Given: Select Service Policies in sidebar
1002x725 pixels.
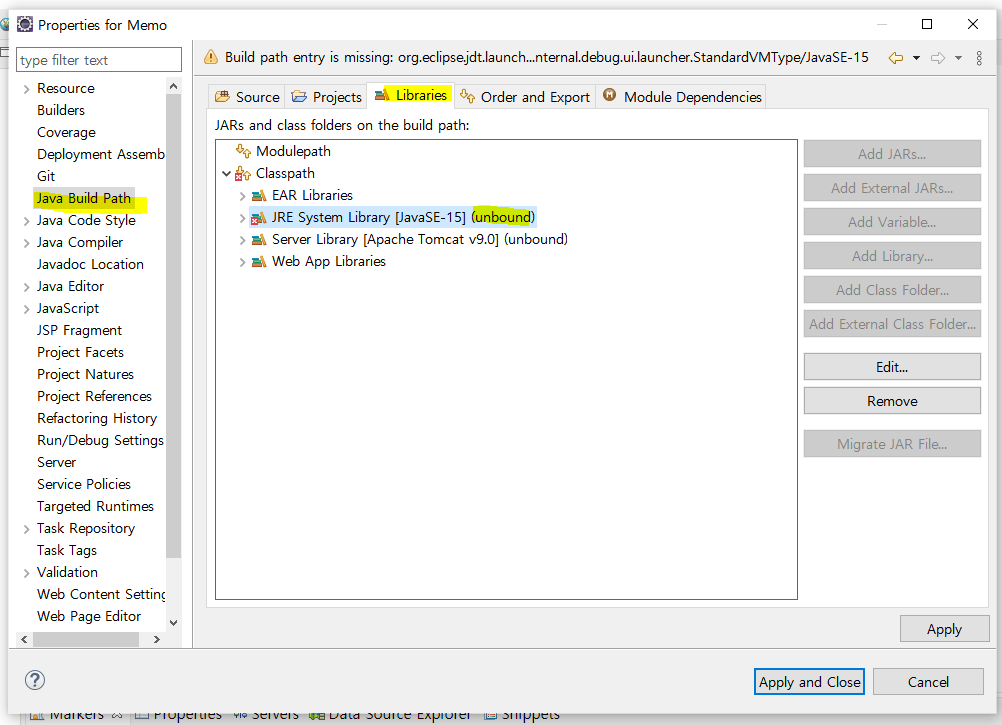Looking at the screenshot, I should [84, 485].
